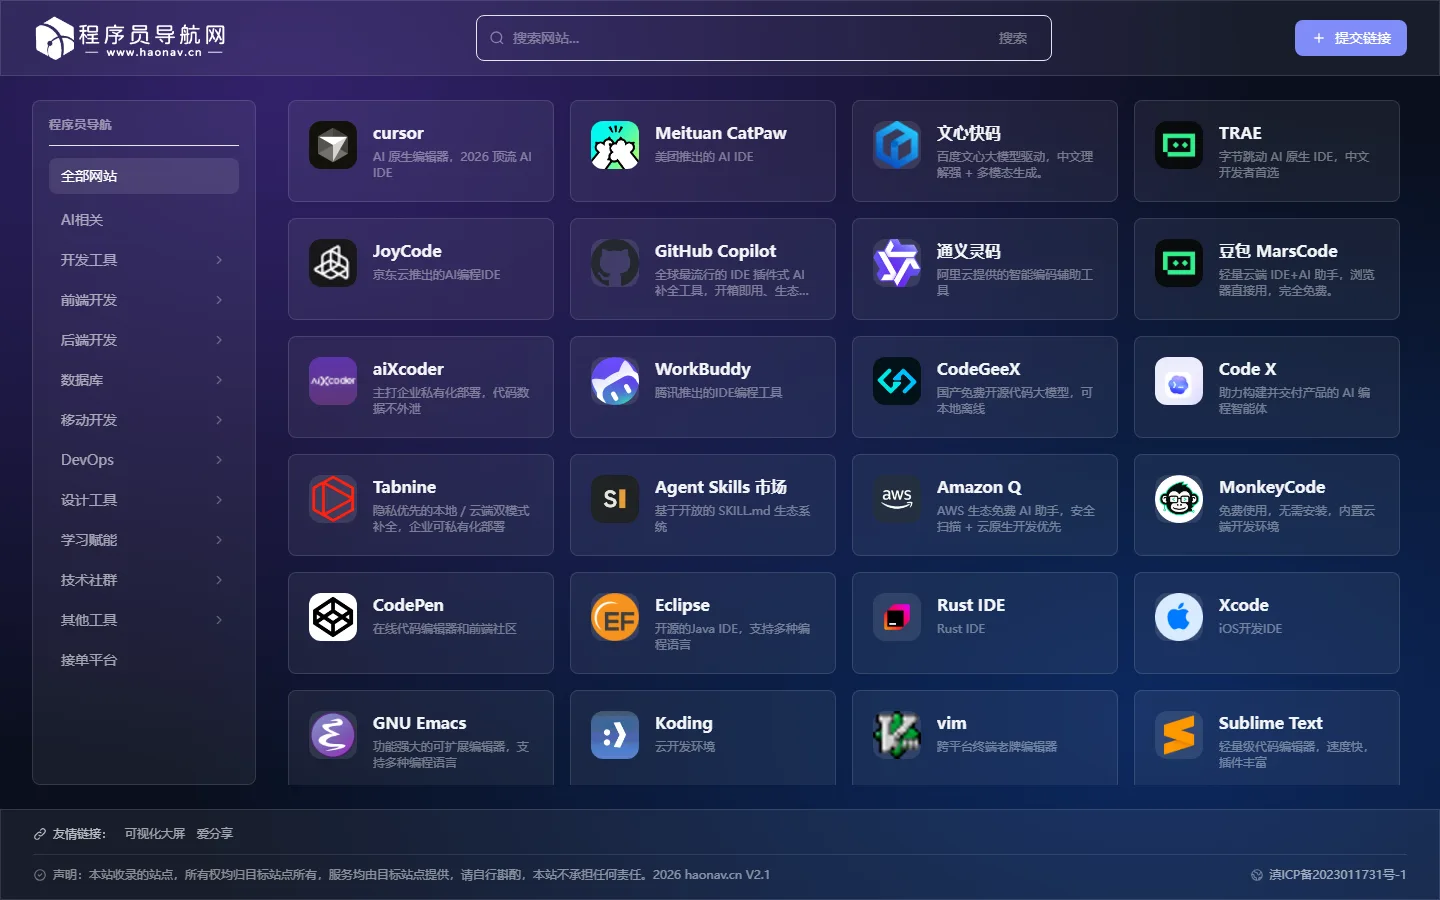Open the ICP备 record number link
This screenshot has height=900, width=1440.
1337,875
